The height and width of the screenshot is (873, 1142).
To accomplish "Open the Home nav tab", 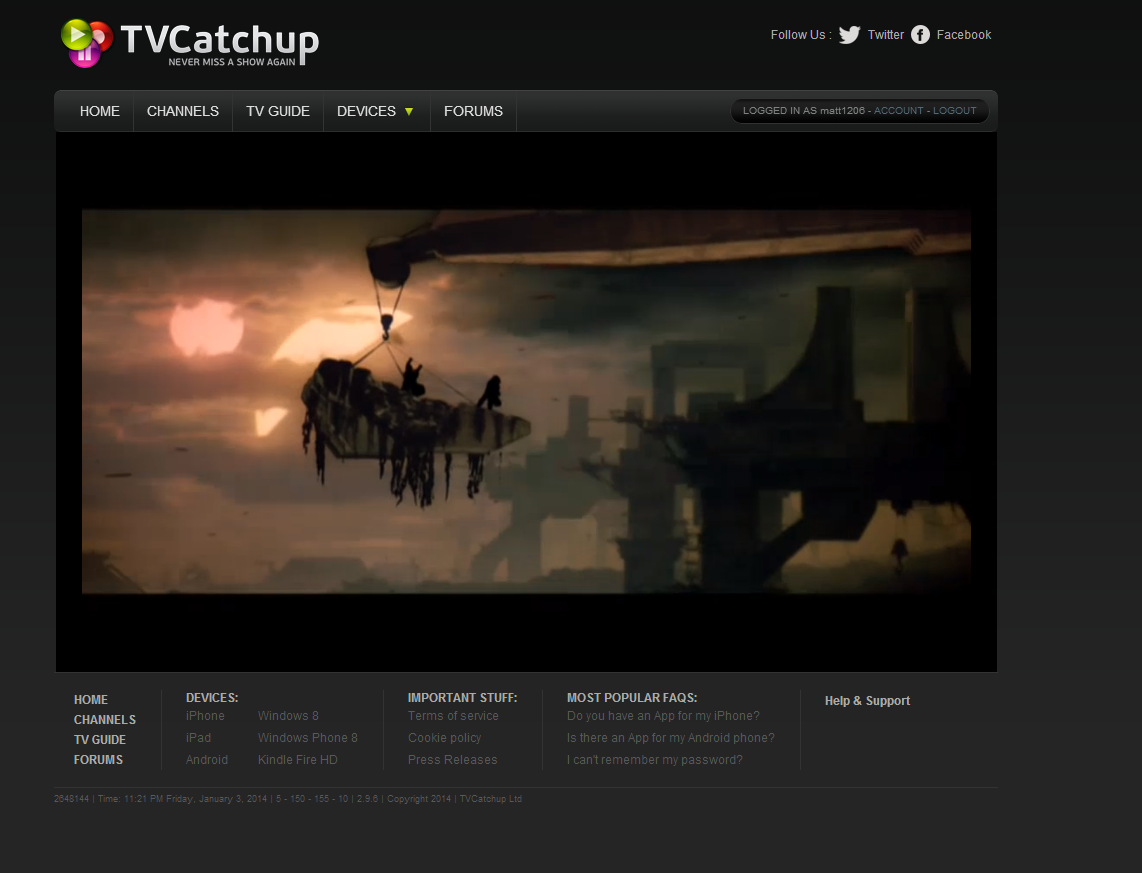I will click(x=100, y=111).
